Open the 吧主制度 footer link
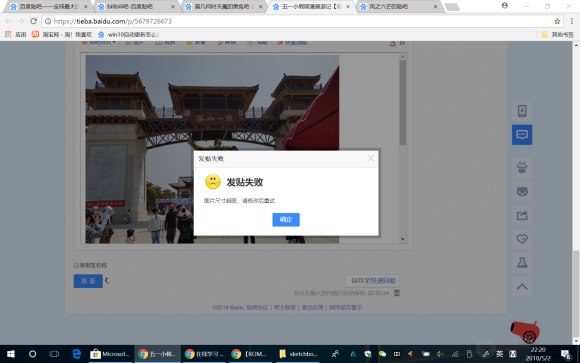This screenshot has width=580, height=363. click(x=285, y=307)
